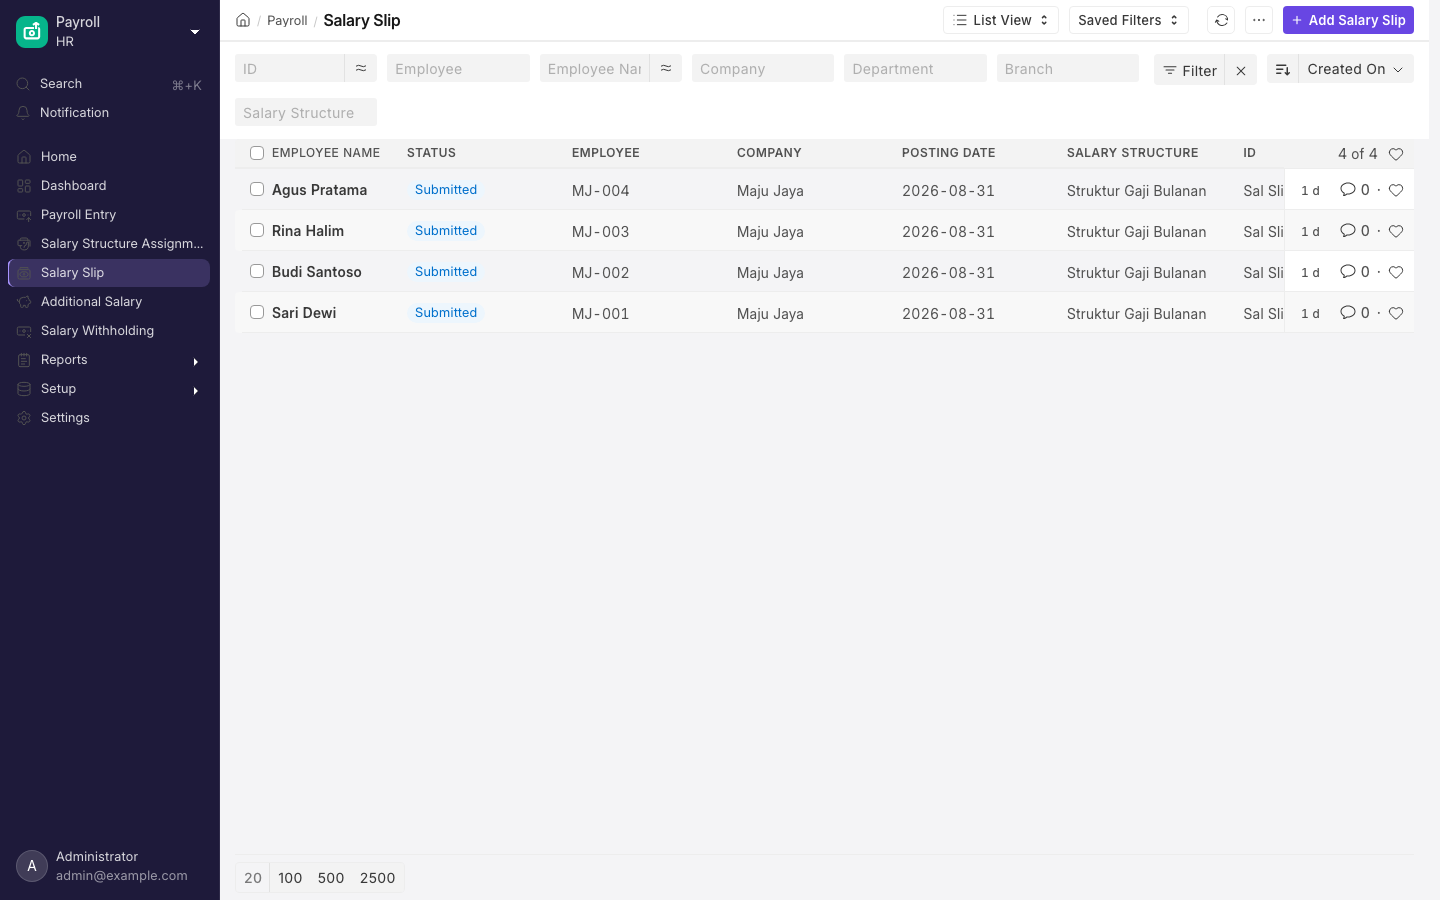This screenshot has width=1440, height=900.
Task: Select all rows with header checkbox
Action: pos(257,153)
